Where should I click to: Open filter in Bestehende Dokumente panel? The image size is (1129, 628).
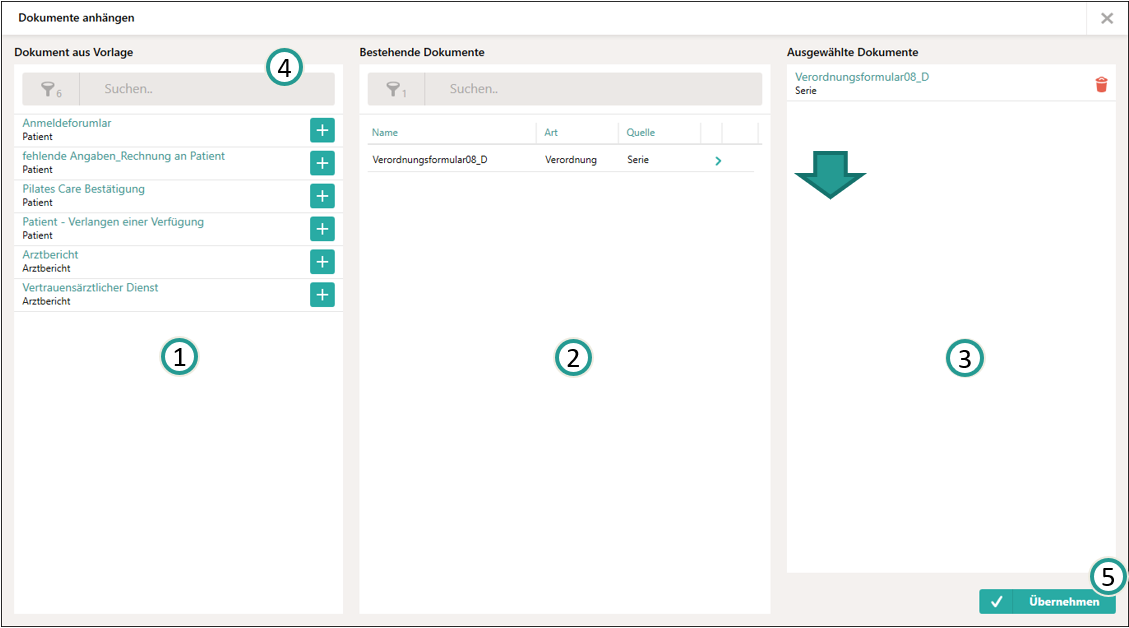click(396, 89)
